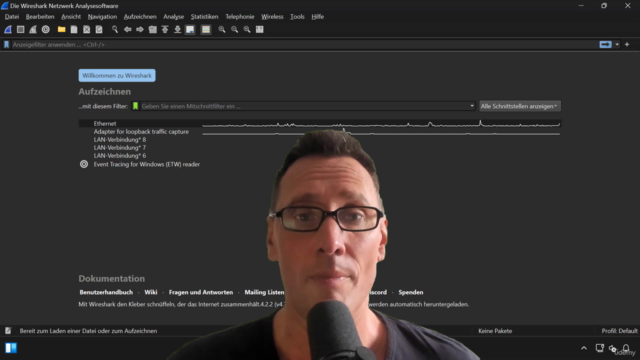Viewport: 640px width, 360px height.
Task: Click the expert info status bar icon
Action: pyautogui.click(x=8, y=331)
